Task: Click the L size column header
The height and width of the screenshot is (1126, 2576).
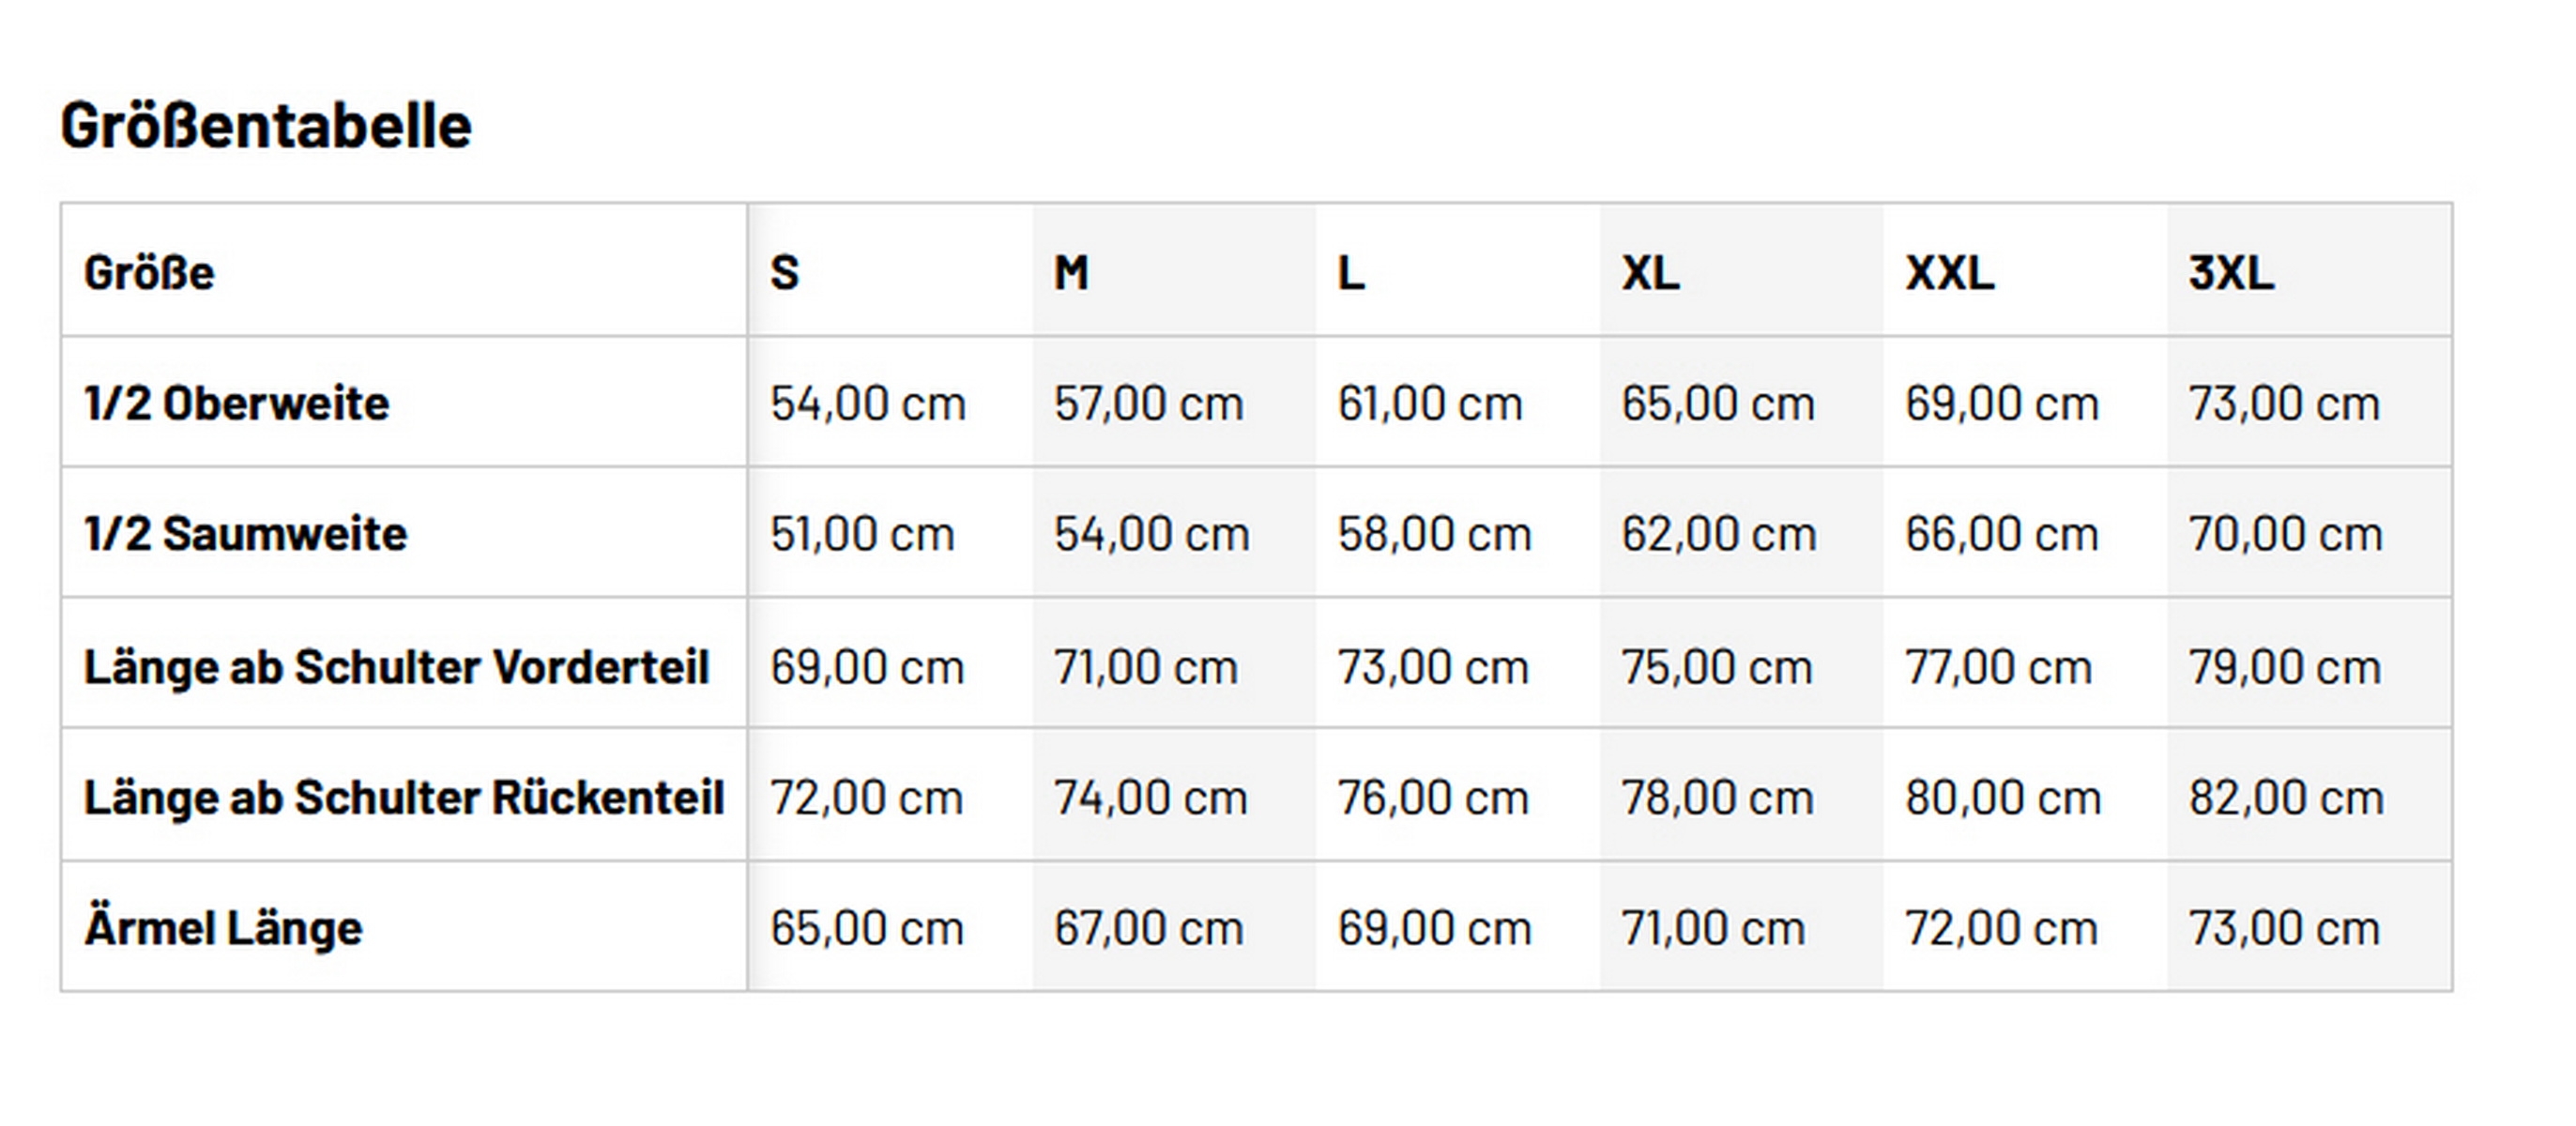Action: (1351, 273)
